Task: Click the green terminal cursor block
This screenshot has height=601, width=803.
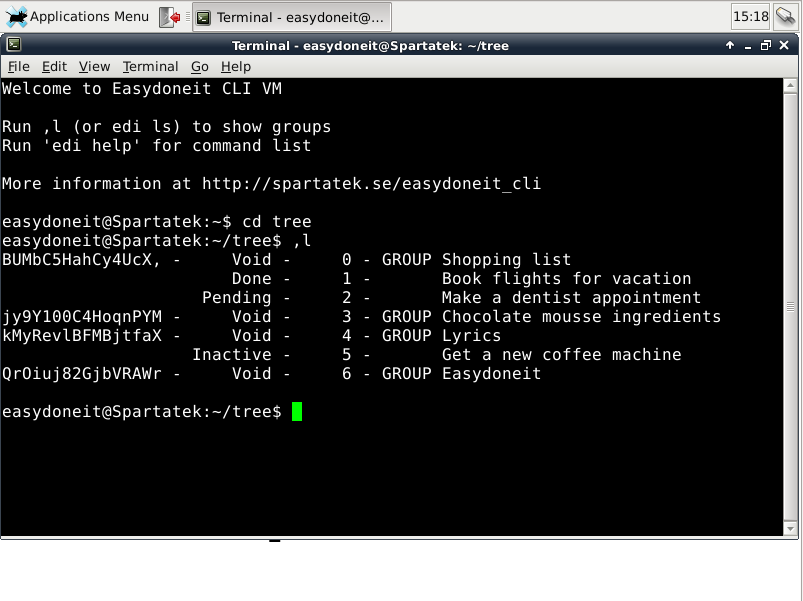Action: [297, 411]
